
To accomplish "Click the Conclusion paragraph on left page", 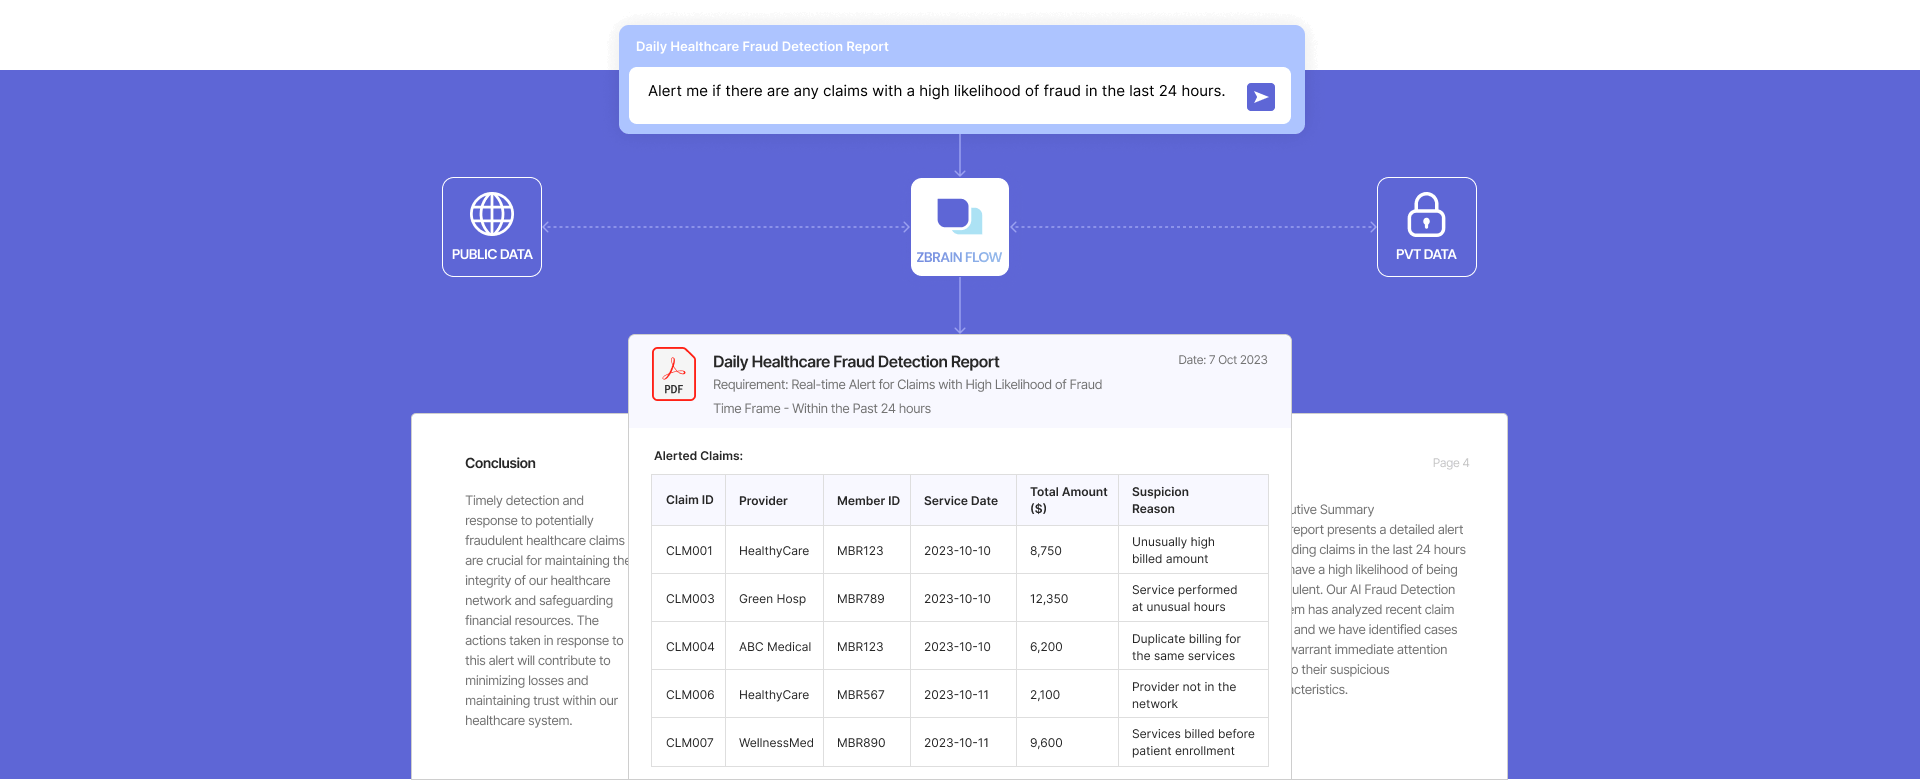I will point(546,610).
